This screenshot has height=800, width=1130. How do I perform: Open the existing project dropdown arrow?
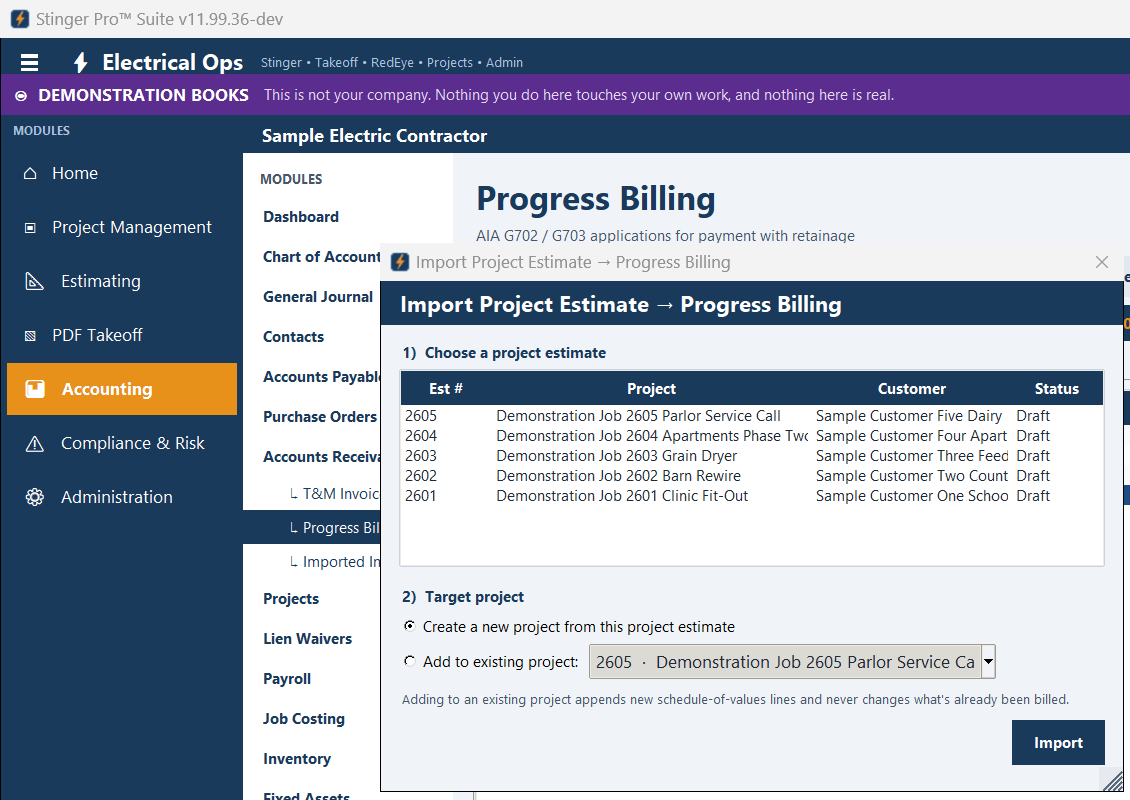[988, 662]
